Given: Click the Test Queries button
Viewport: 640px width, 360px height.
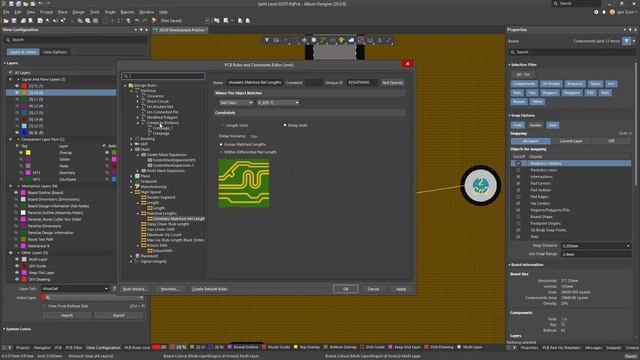Looking at the screenshot, I should pos(392,83).
